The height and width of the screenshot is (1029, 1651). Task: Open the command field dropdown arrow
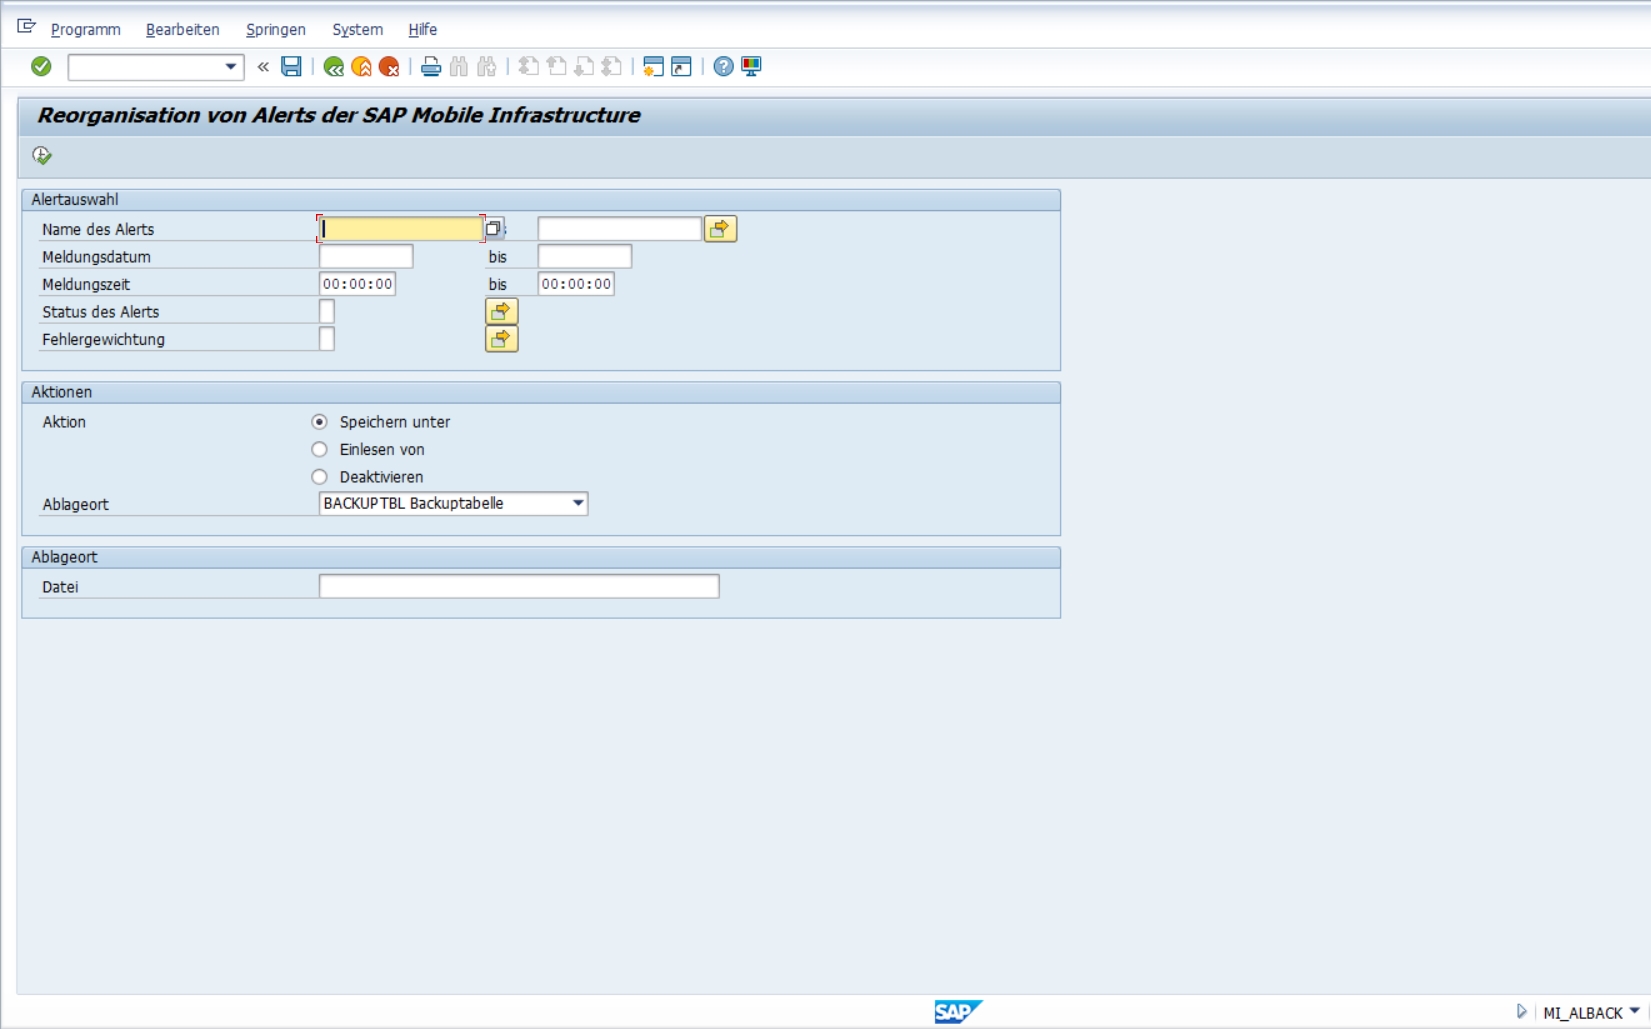pyautogui.click(x=231, y=67)
